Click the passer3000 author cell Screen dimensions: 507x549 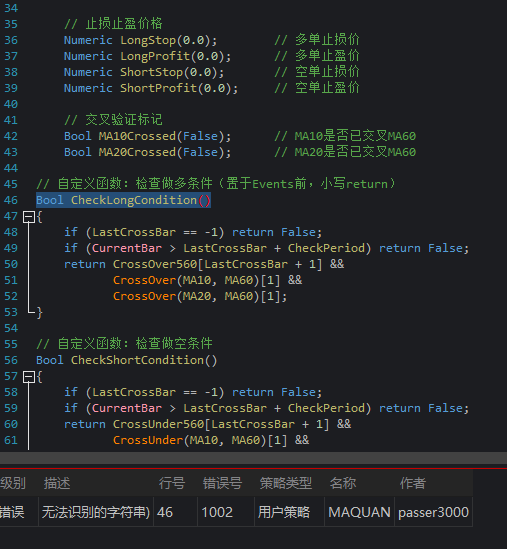[433, 512]
